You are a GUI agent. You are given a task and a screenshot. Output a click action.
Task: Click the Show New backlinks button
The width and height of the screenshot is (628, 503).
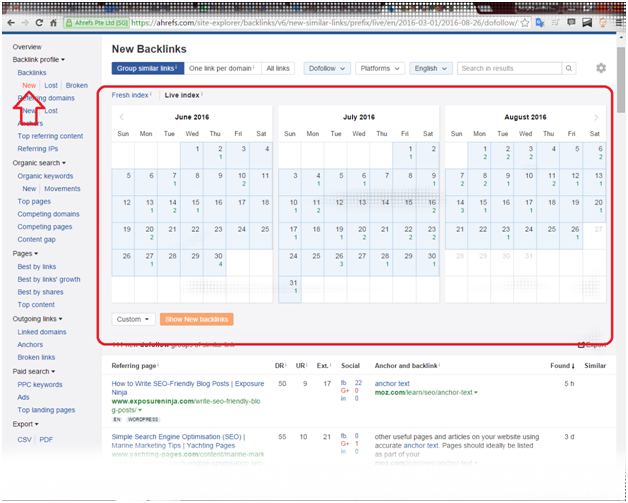(x=197, y=319)
